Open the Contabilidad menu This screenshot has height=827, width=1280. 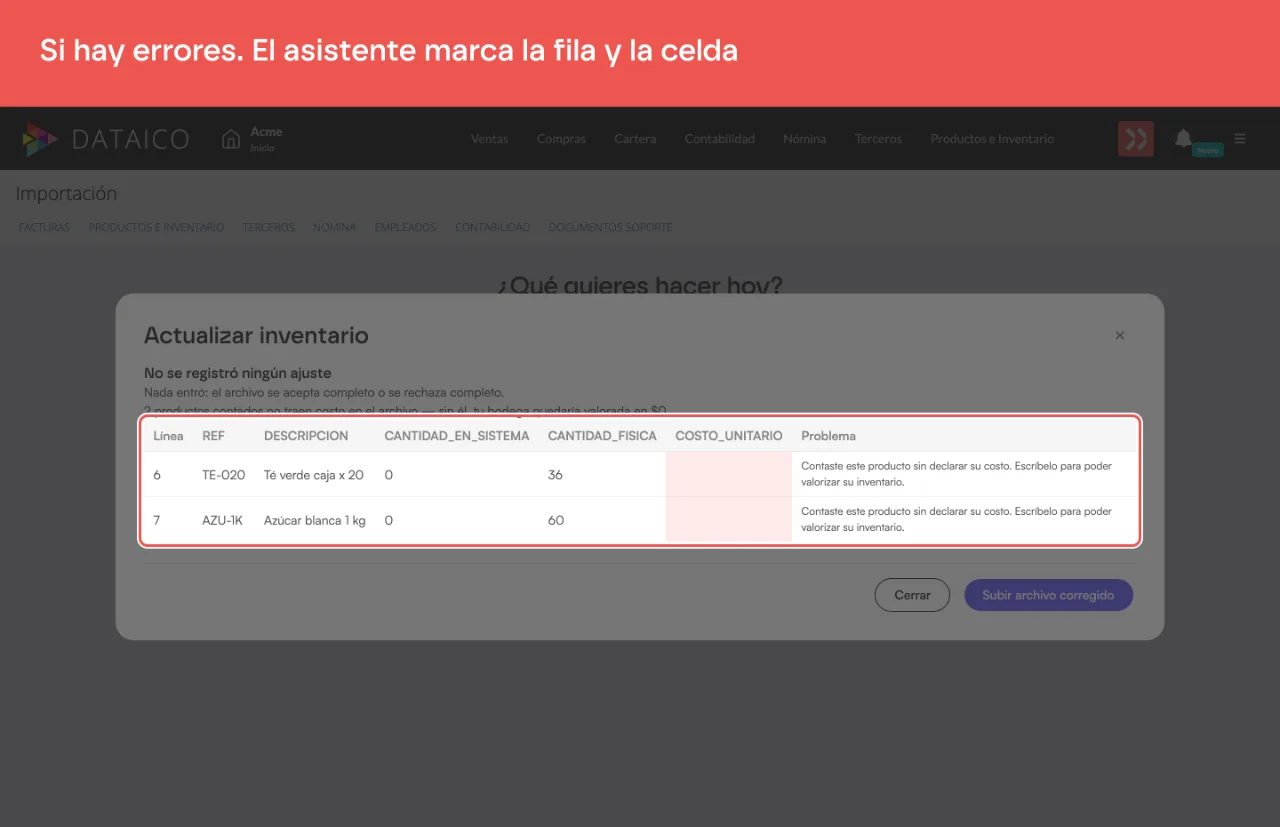(720, 139)
